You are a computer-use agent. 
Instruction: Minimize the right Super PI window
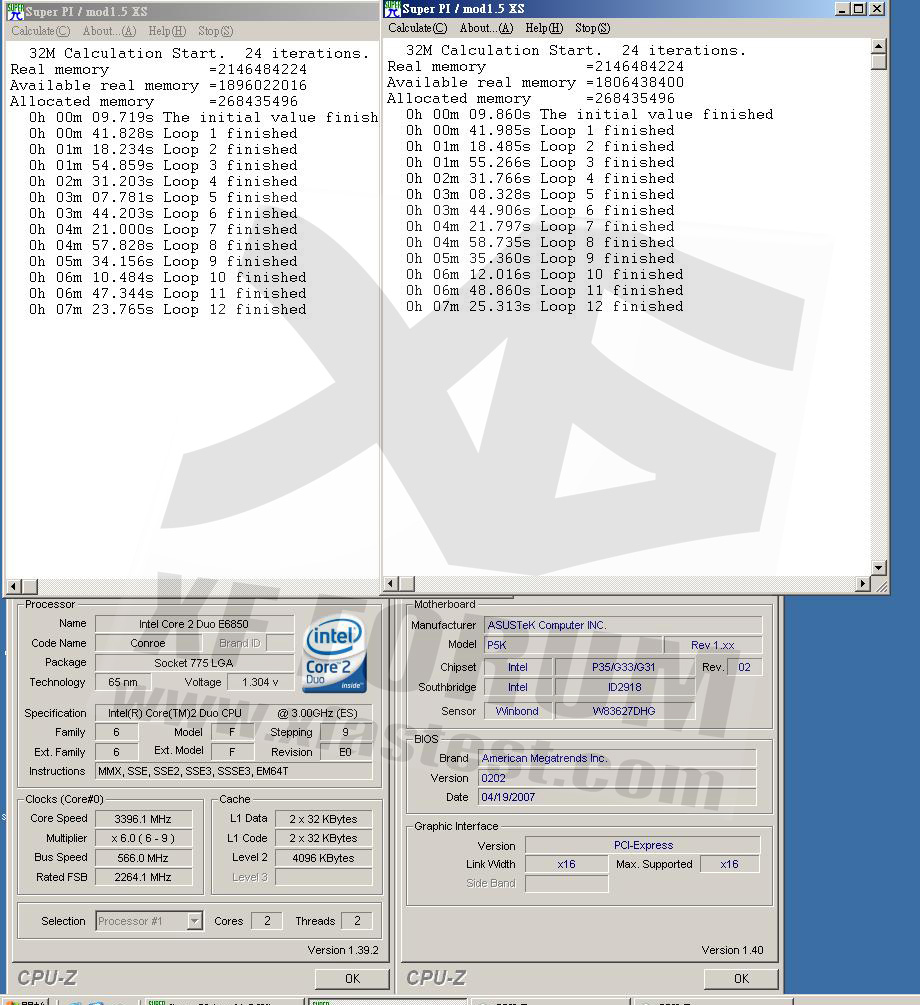click(x=842, y=9)
